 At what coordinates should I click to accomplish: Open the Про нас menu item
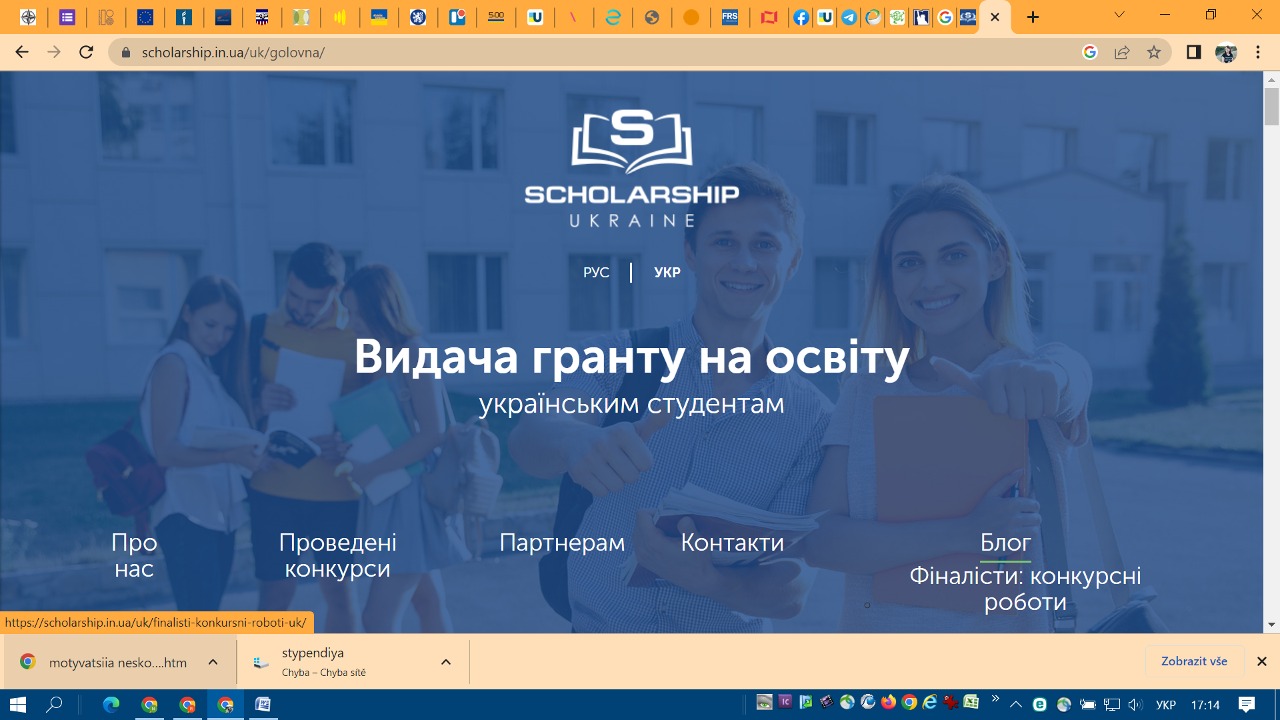134,555
